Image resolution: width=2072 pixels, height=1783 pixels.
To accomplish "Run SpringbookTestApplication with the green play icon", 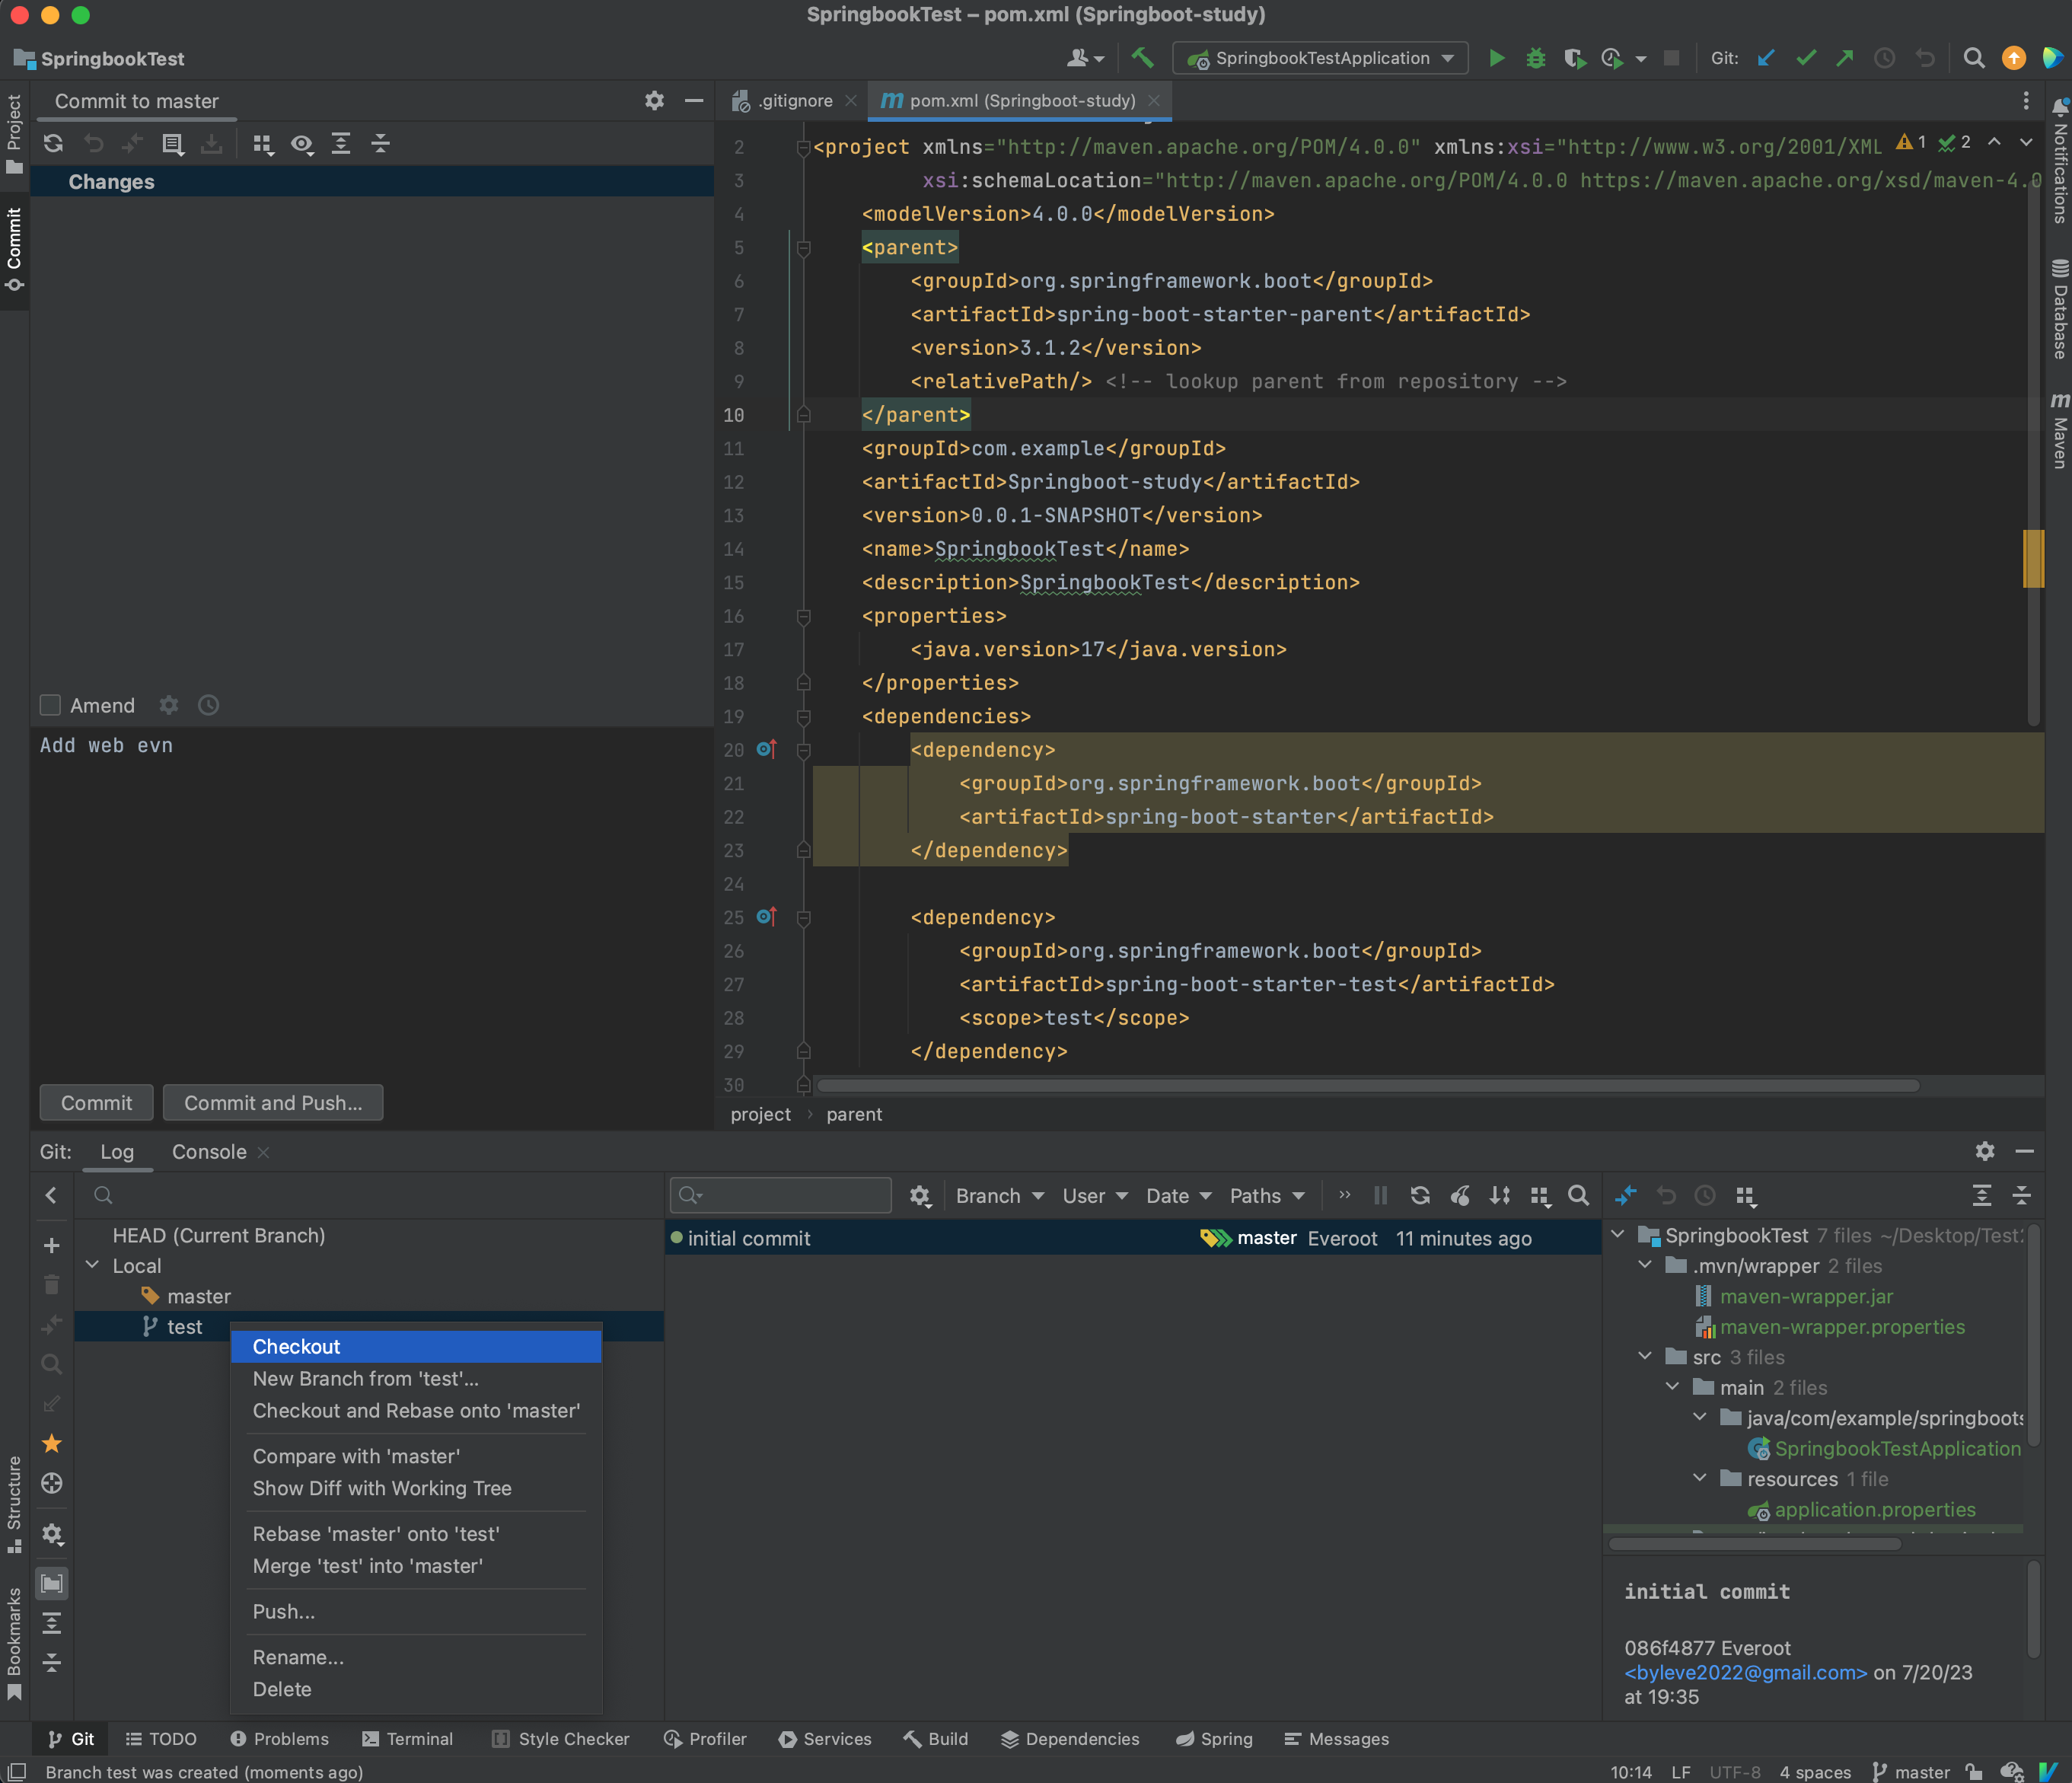I will click(1496, 58).
